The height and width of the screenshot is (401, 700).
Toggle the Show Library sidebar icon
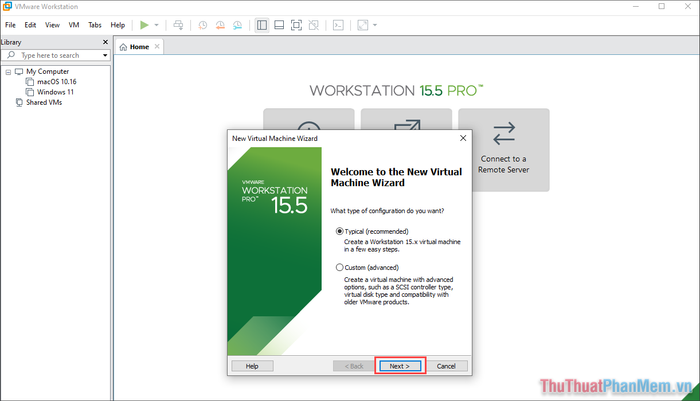tap(262, 25)
